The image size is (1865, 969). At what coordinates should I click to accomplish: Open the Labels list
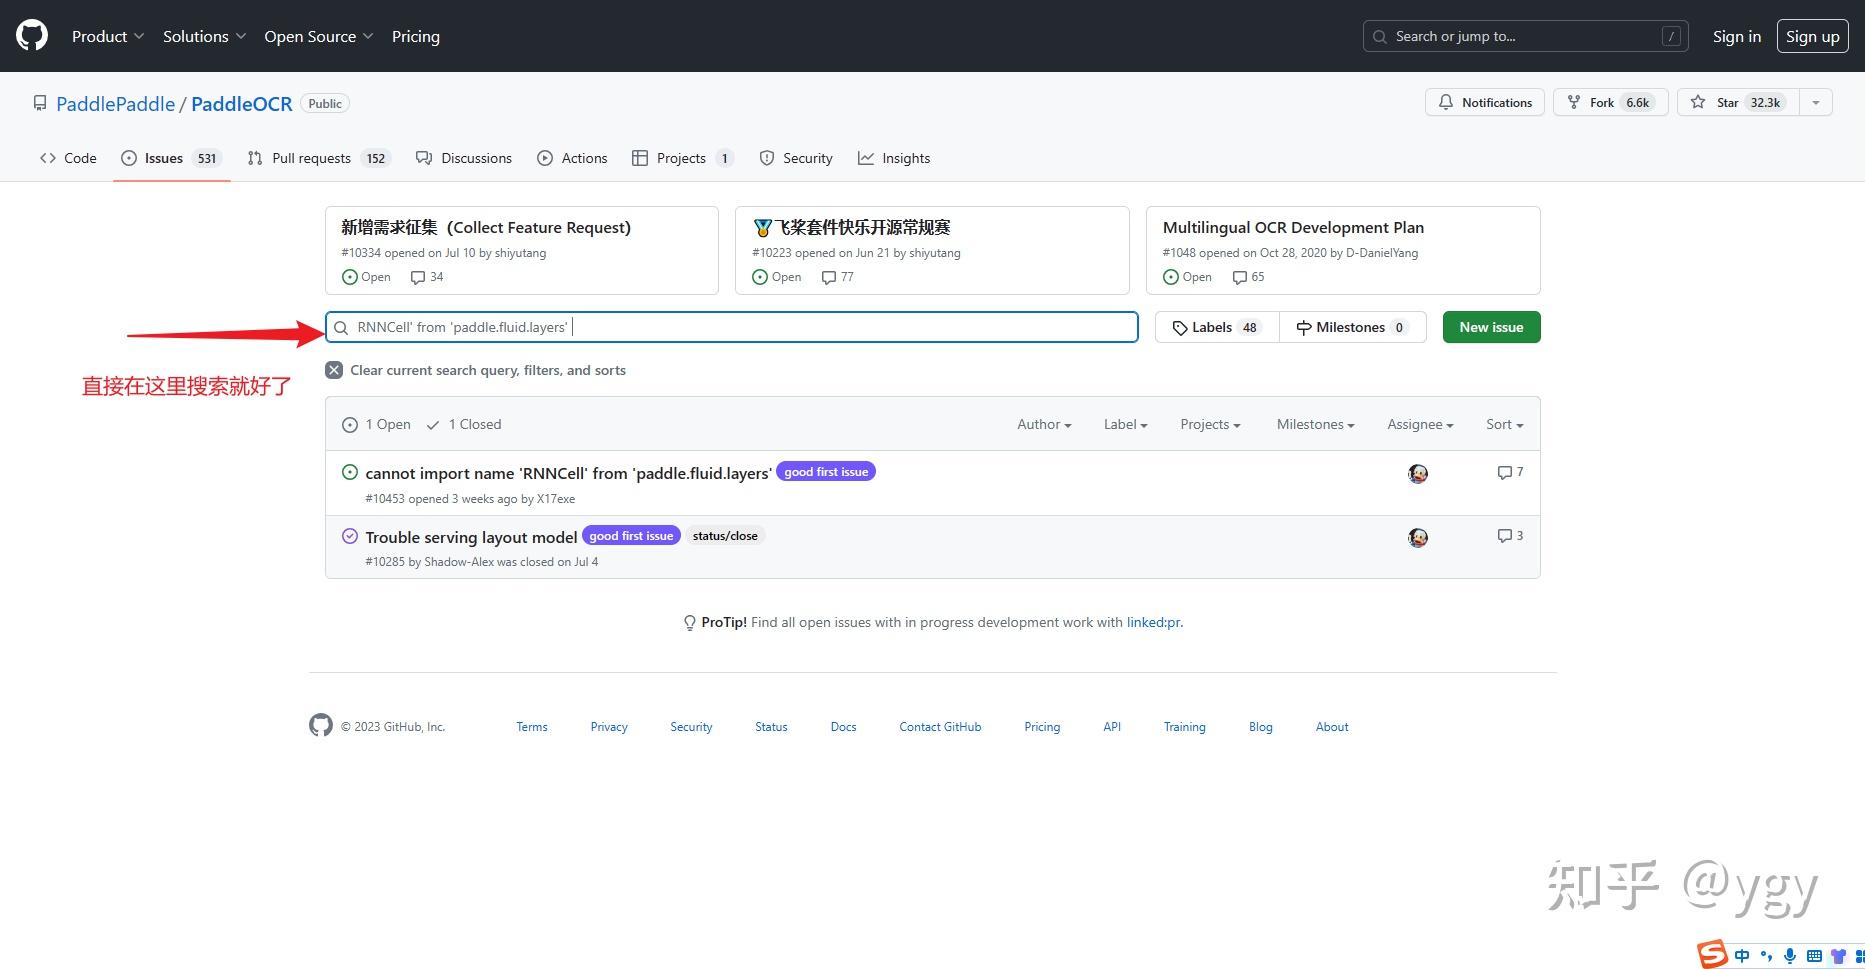pos(1217,327)
